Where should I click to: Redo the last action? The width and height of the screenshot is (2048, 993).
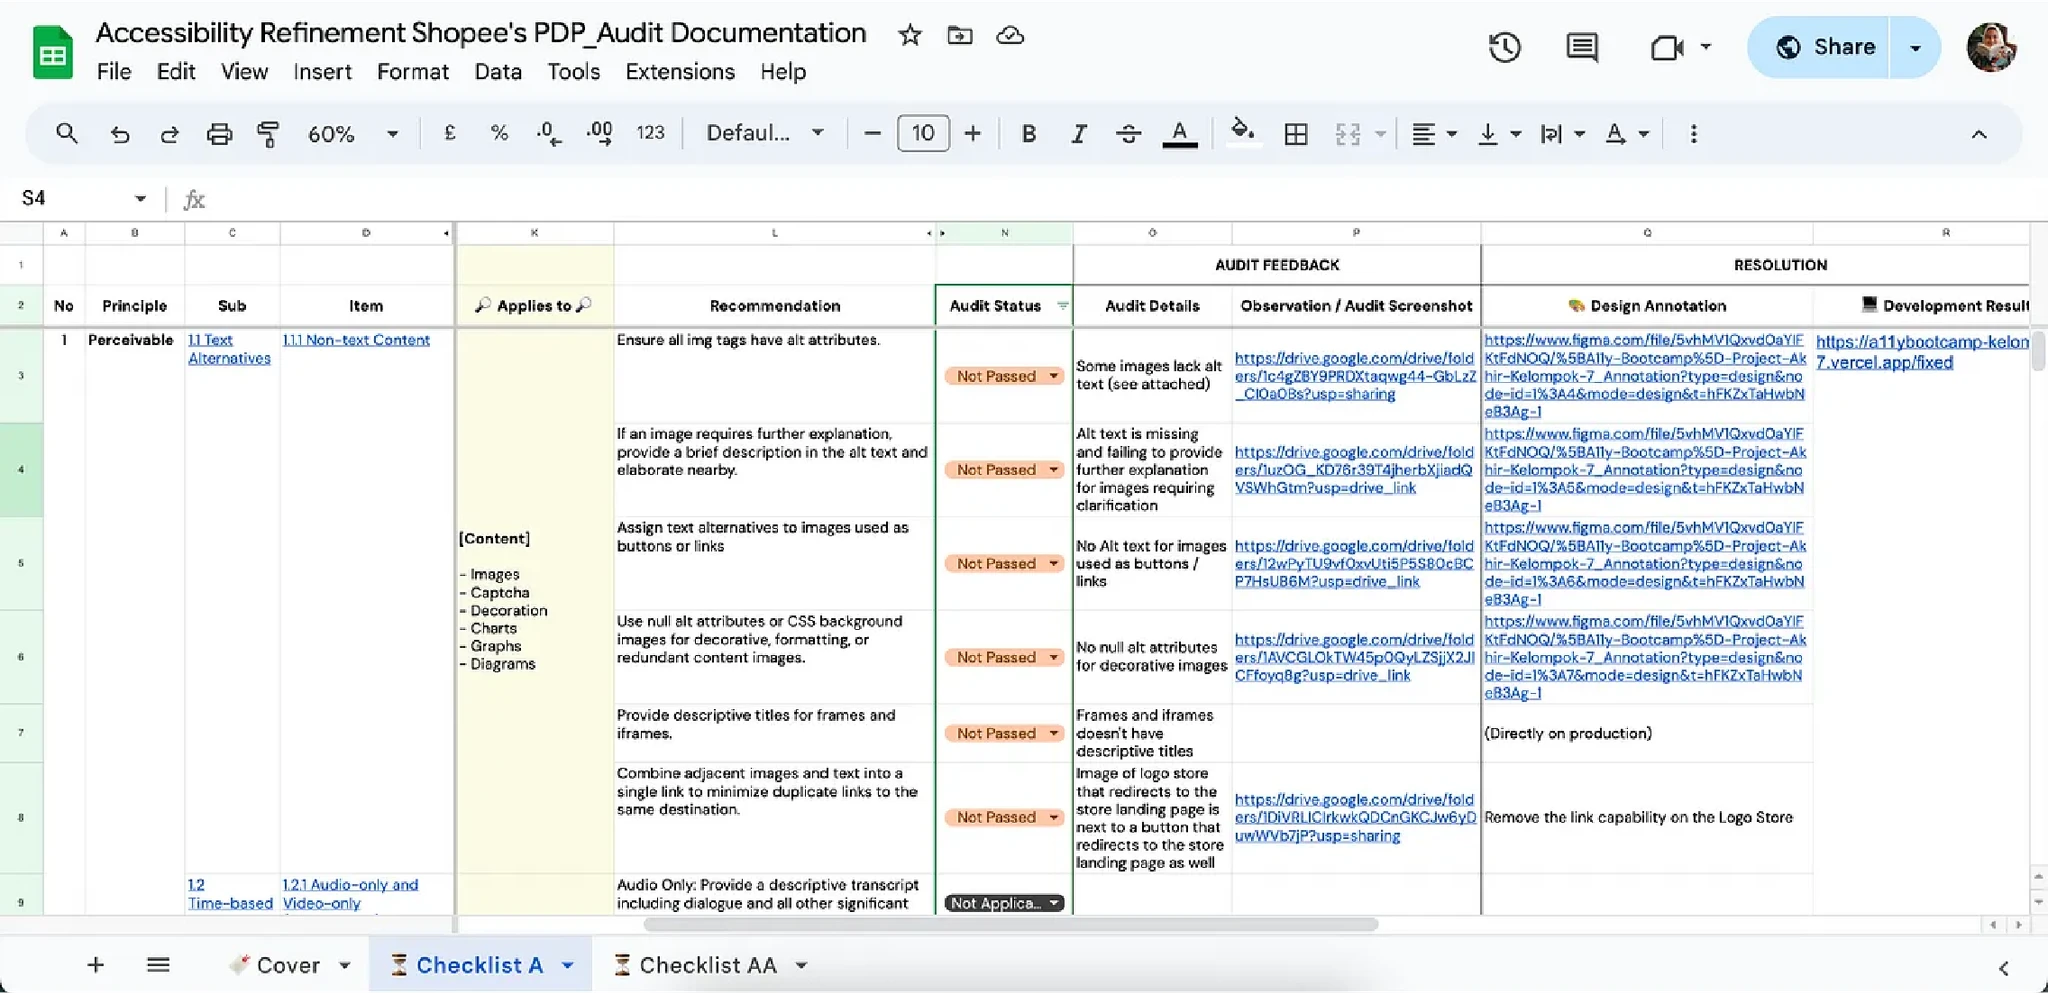coord(169,133)
